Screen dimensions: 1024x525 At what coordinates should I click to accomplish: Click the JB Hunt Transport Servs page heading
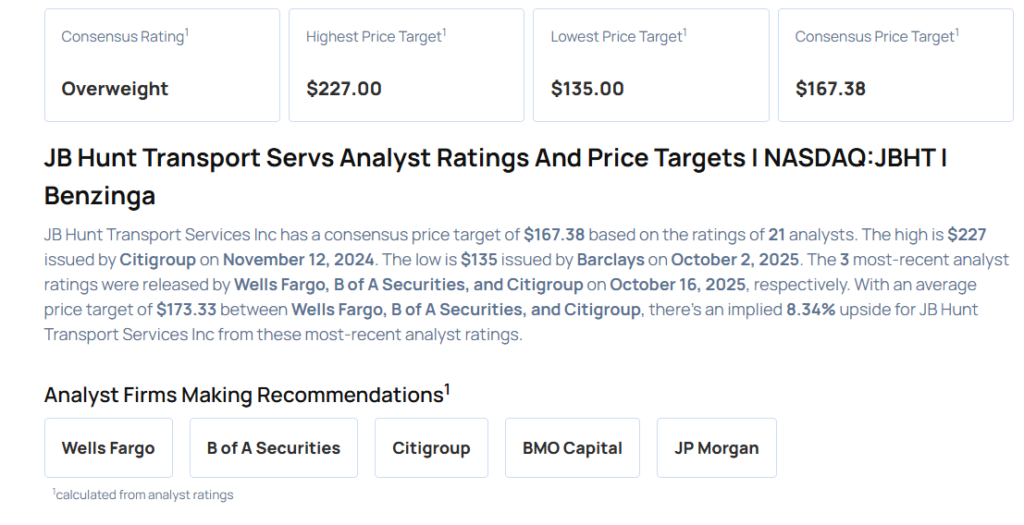[495, 176]
